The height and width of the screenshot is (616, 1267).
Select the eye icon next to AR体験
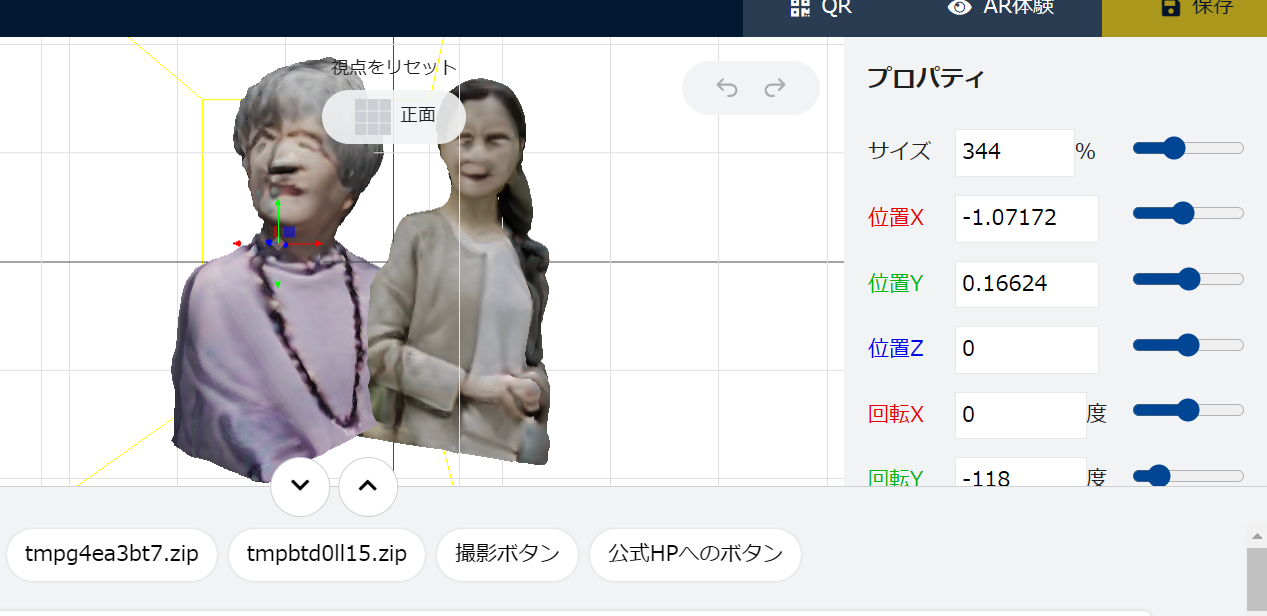[x=957, y=8]
